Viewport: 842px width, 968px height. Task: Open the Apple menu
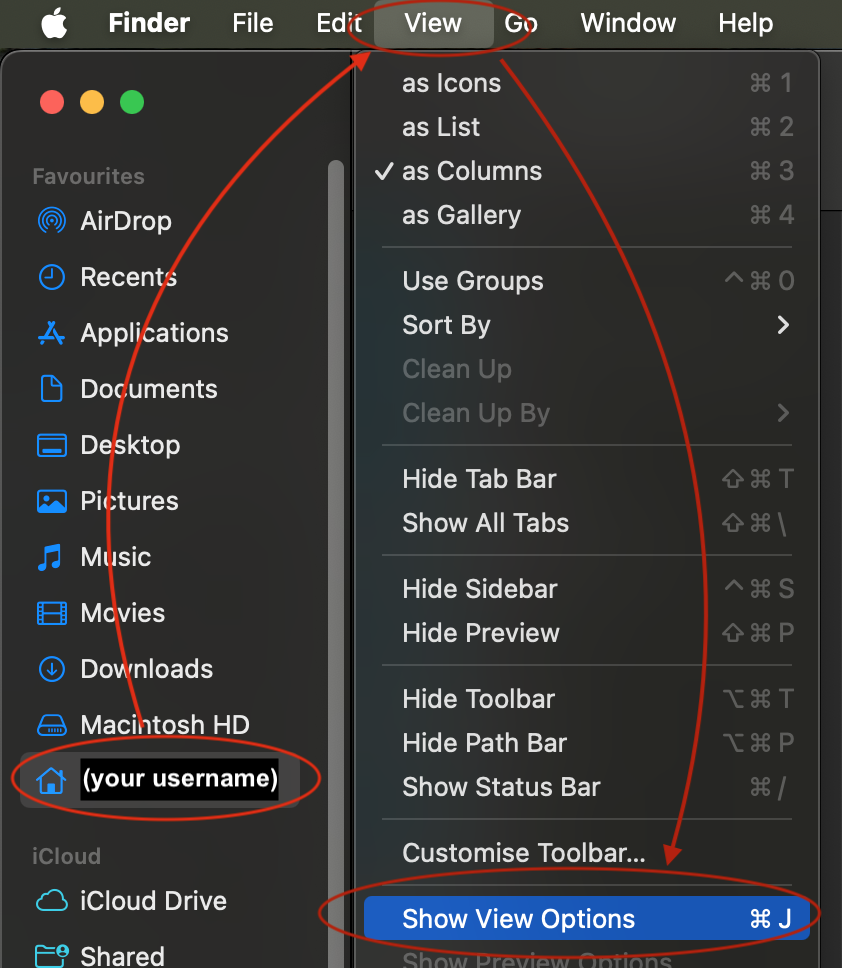pos(54,23)
